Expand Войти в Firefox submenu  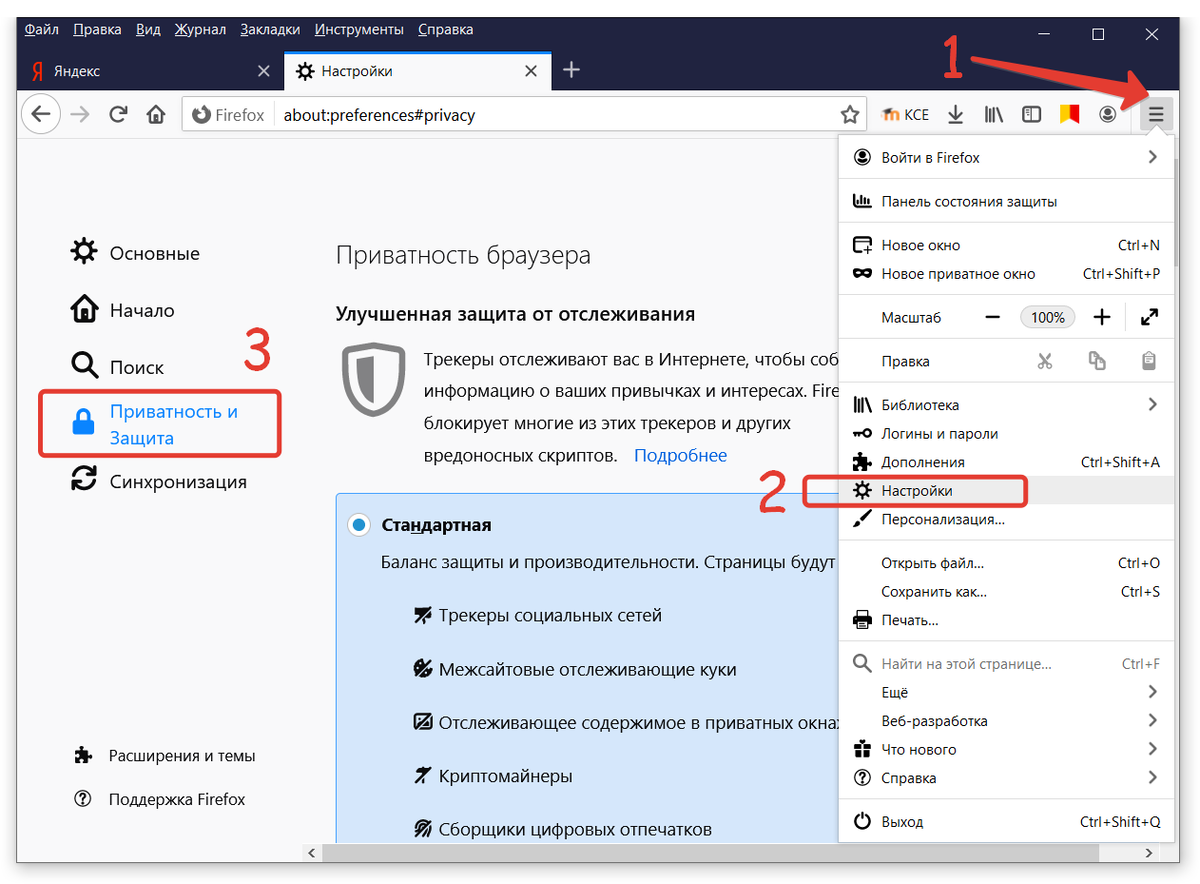click(x=1152, y=157)
